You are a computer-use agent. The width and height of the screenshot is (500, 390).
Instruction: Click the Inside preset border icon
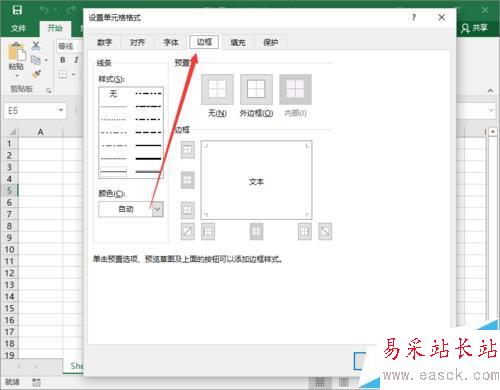pos(295,89)
